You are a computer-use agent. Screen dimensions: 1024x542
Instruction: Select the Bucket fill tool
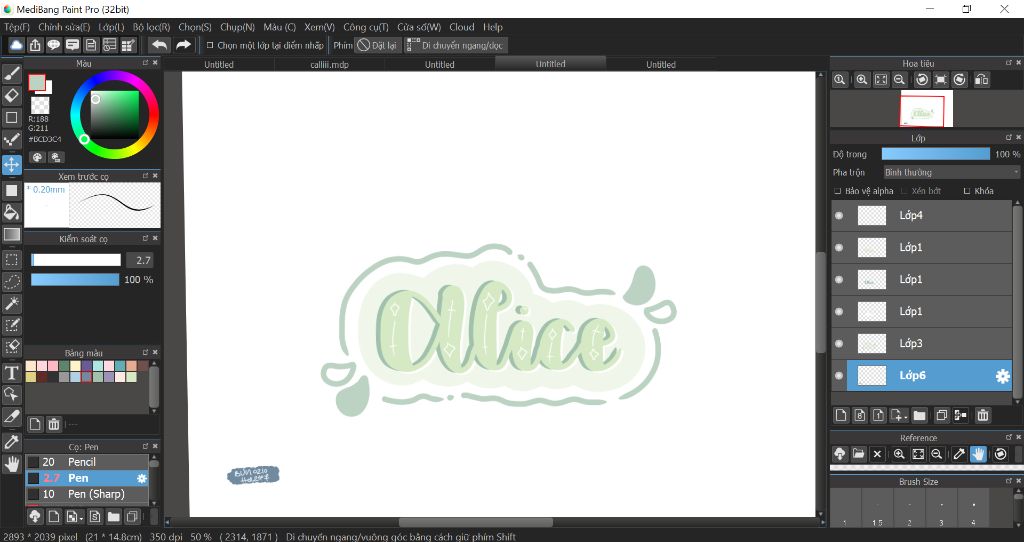tap(12, 212)
